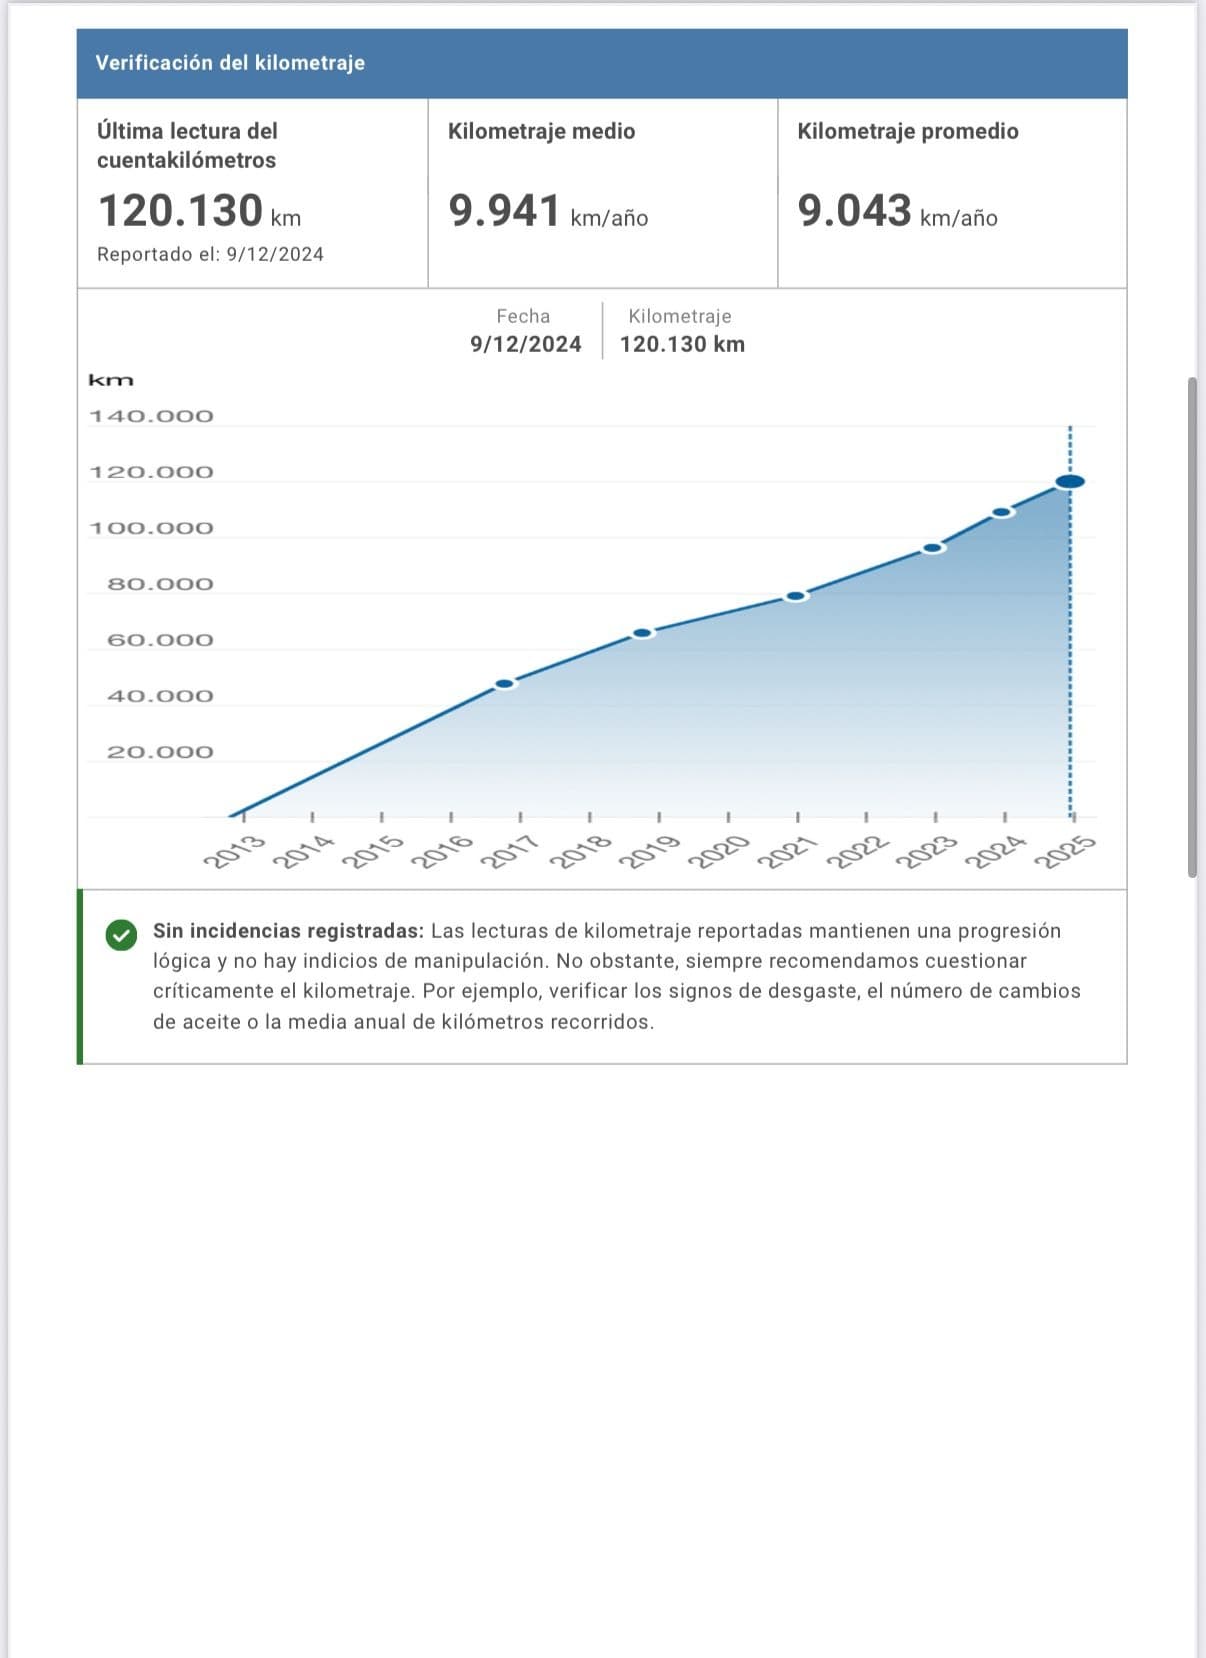
Task: Click the chart data point above 2021
Action: tap(796, 596)
